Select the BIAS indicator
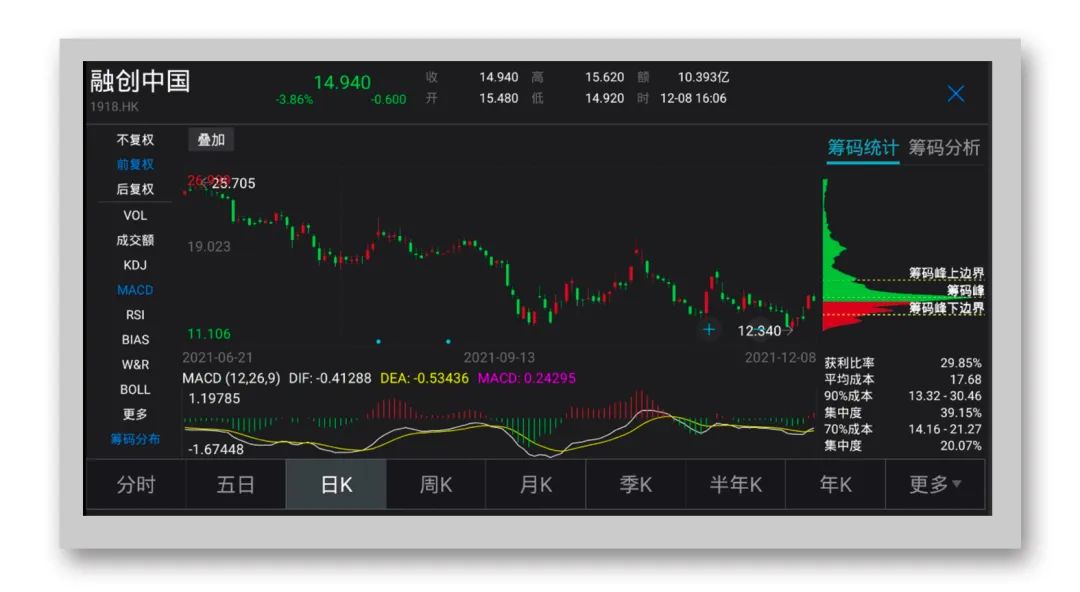Image resolution: width=1080 pixels, height=592 pixels. point(135,340)
